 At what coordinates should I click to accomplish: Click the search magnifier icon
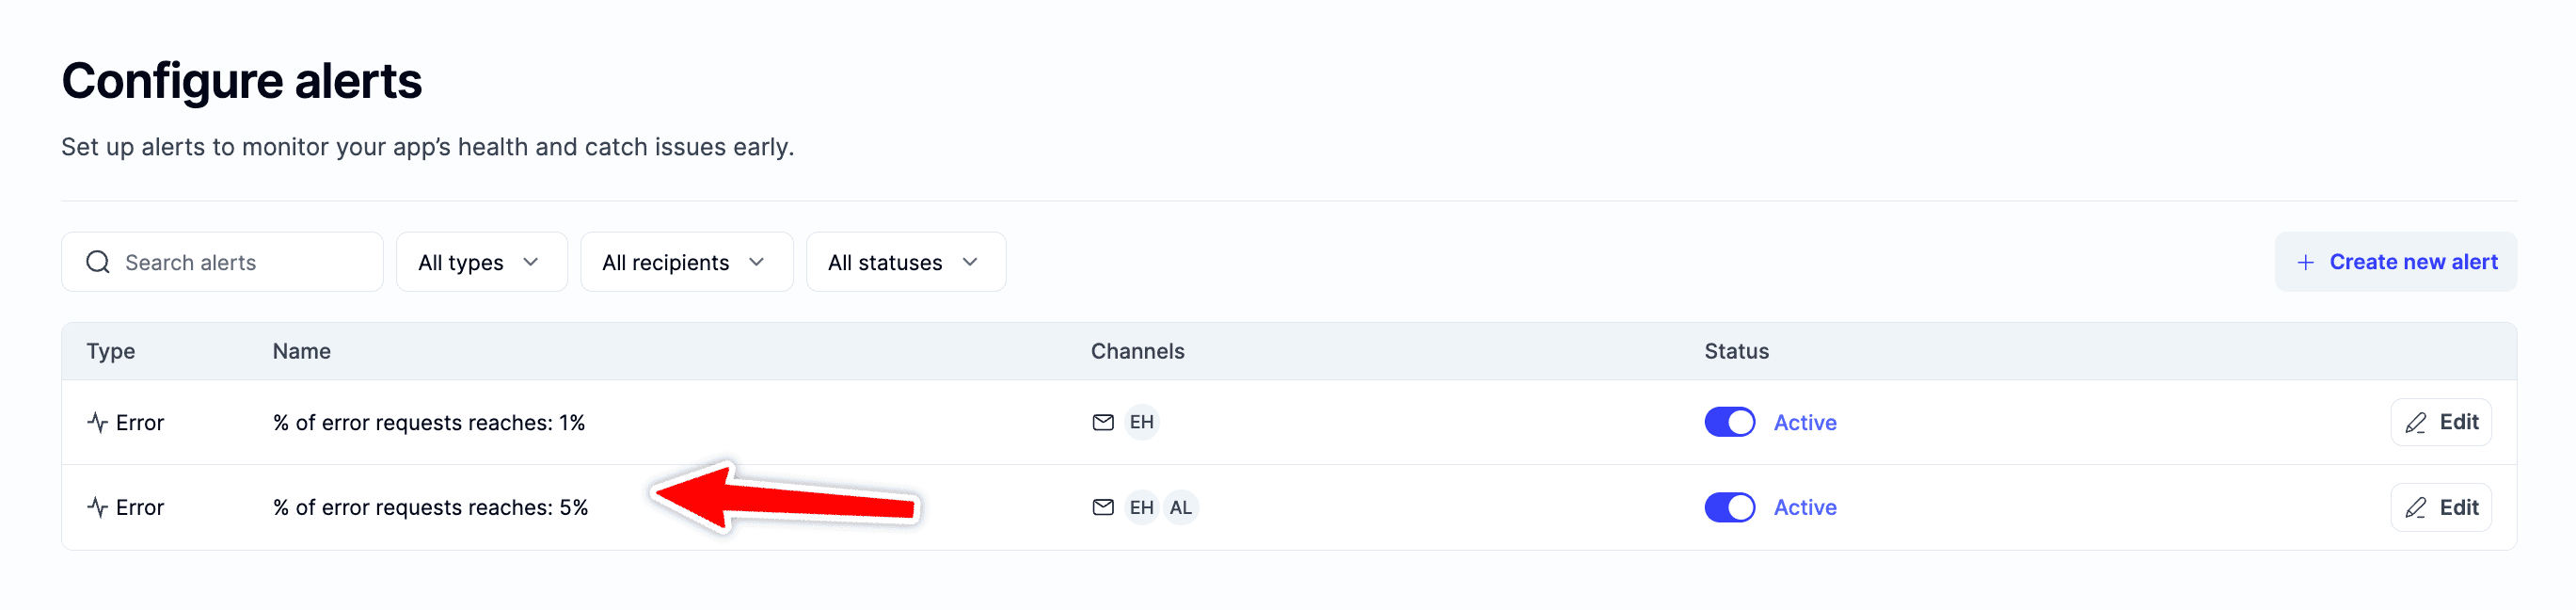click(98, 262)
